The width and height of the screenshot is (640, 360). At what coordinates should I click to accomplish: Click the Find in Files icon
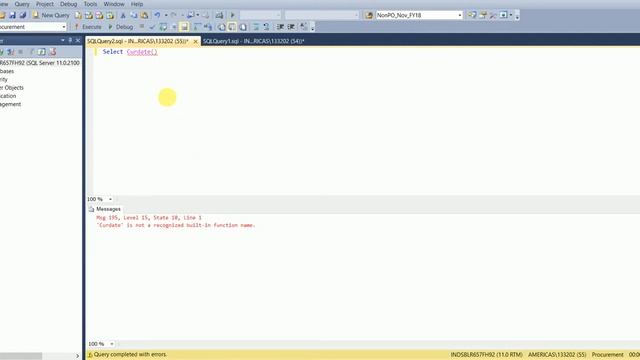pos(369,15)
